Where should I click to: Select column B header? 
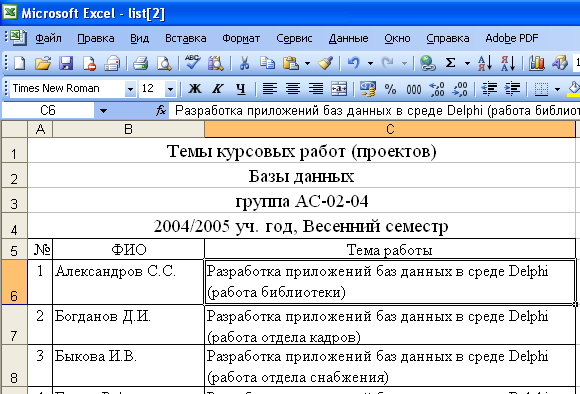tap(128, 129)
